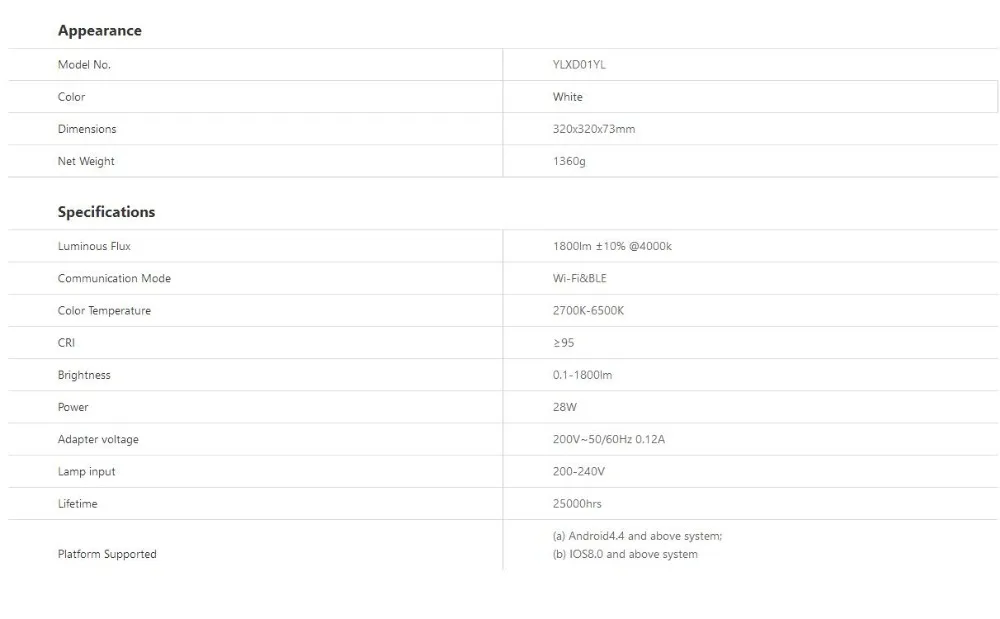
Task: Click the 1360g net weight value
Action: click(569, 161)
